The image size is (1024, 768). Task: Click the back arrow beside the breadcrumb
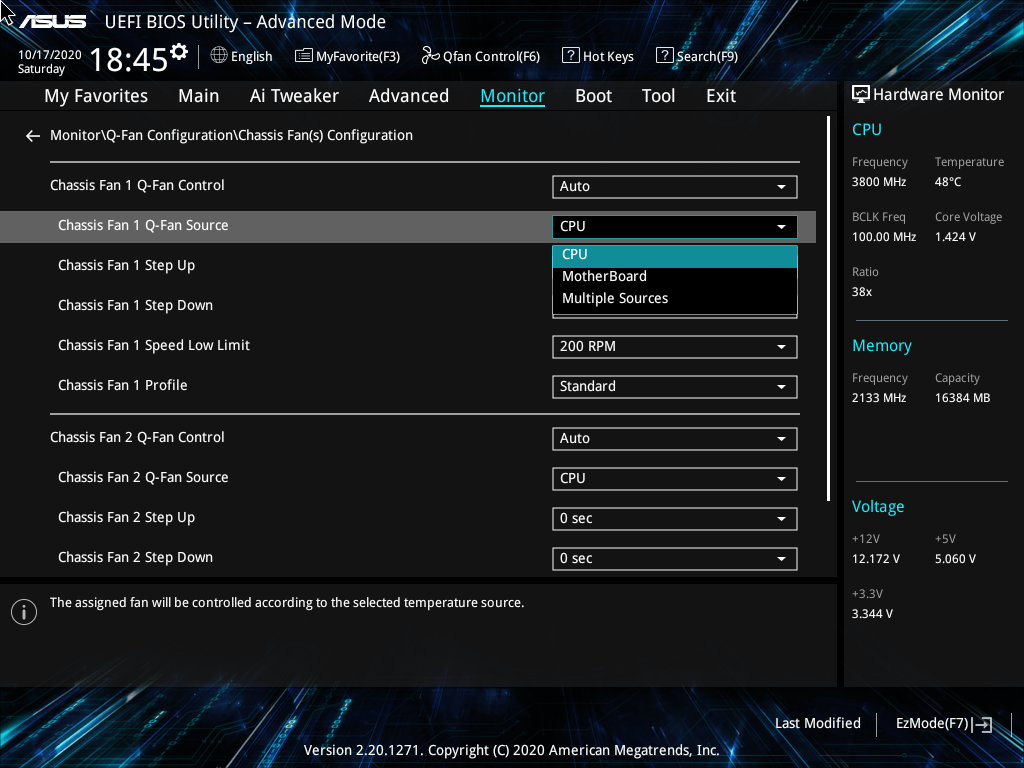click(33, 136)
